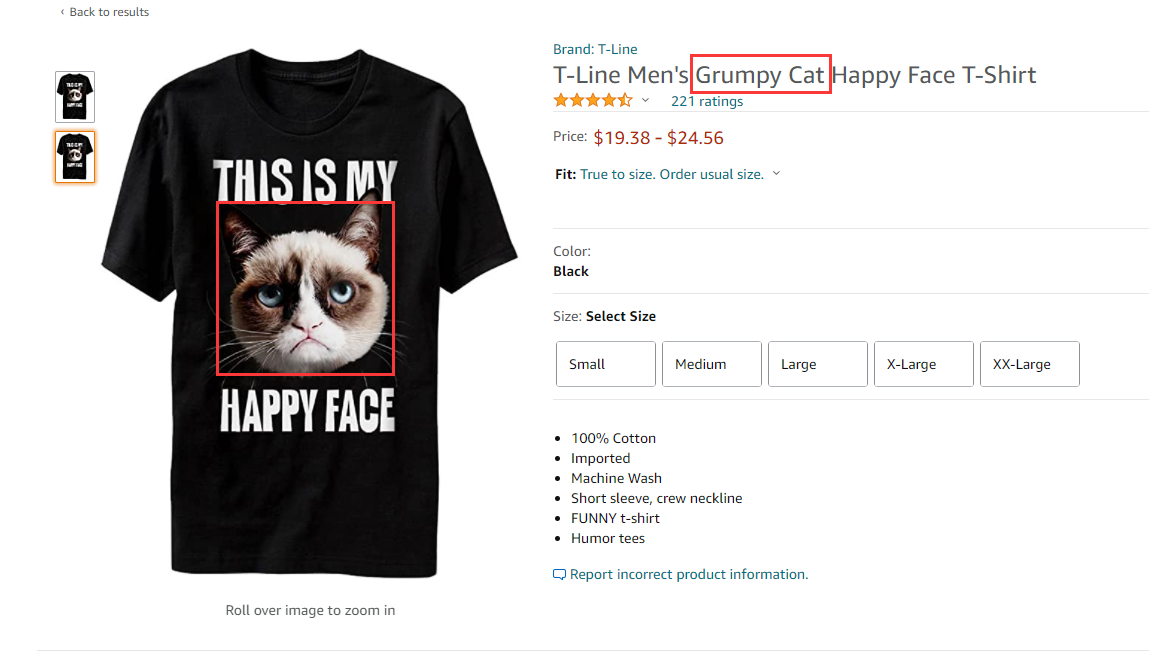Click the highlighted second thumbnail
Screen dimensions: 1149x659
74,156
